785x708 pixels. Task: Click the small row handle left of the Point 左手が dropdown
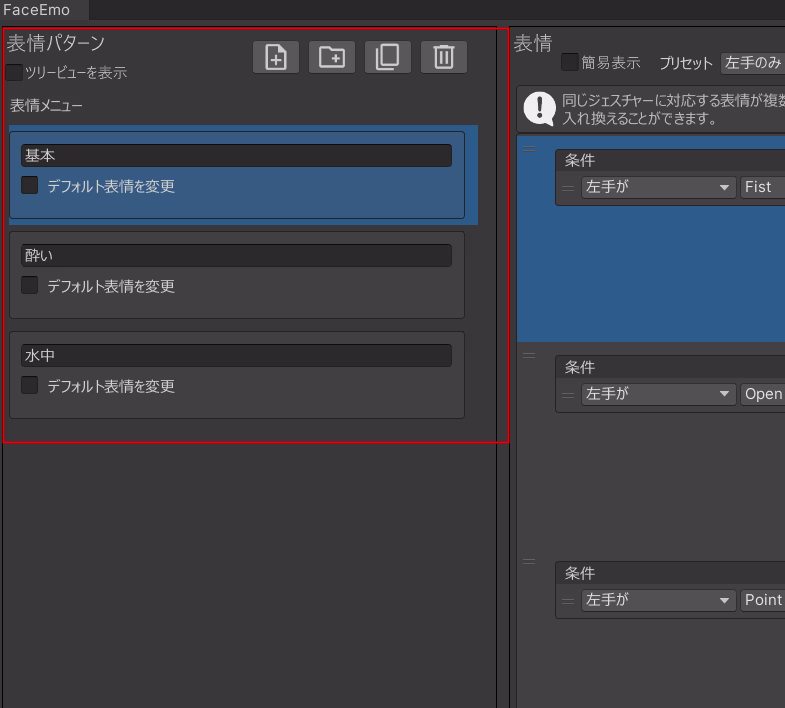coord(568,601)
